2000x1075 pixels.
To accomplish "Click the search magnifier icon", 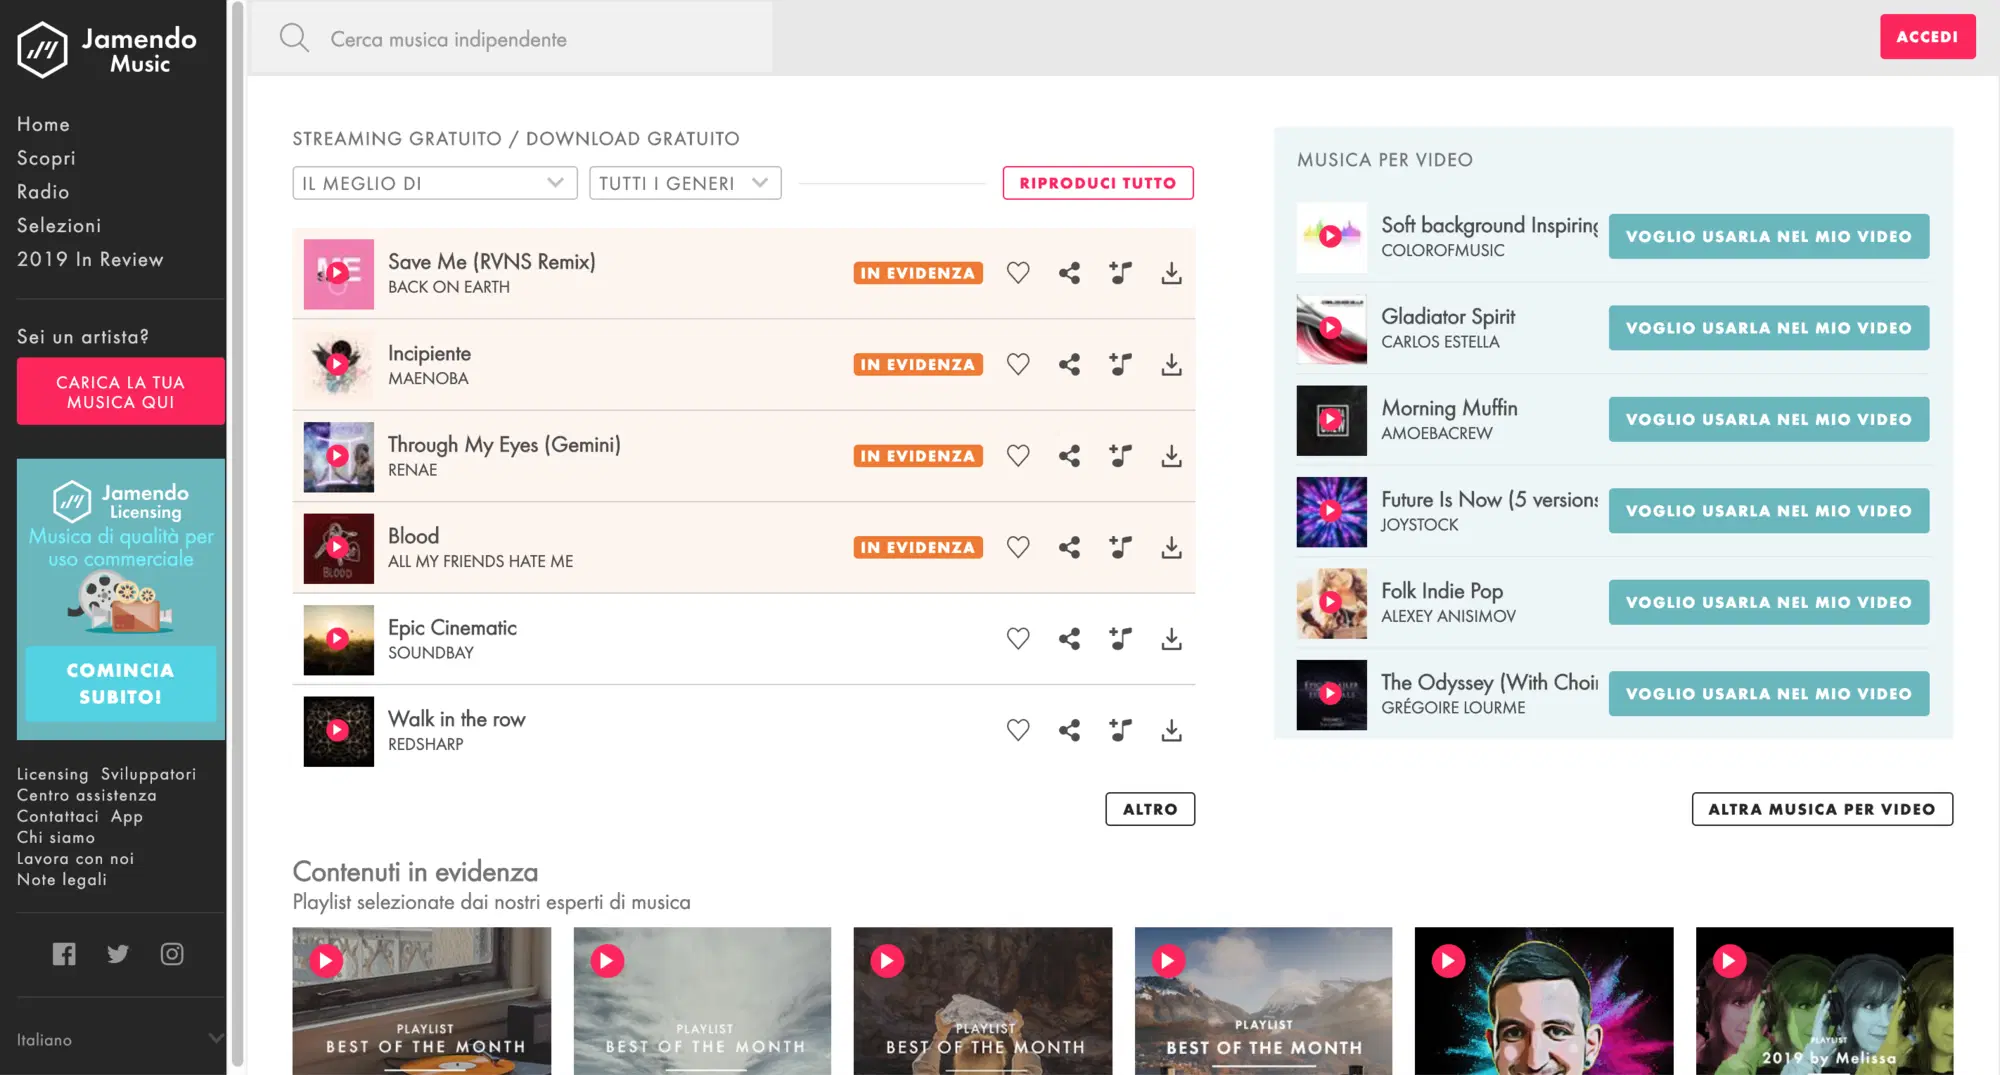I will pos(294,38).
